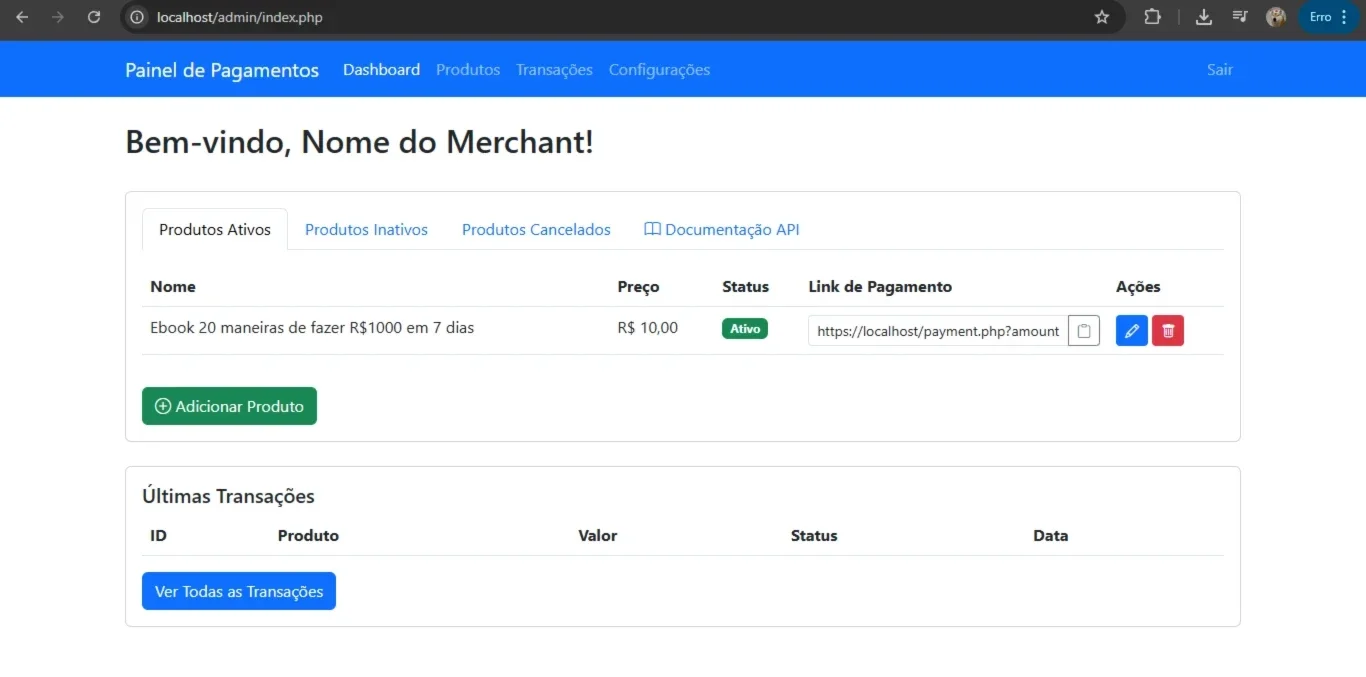
Task: Open the browser downloads icon
Action: pyautogui.click(x=1204, y=17)
